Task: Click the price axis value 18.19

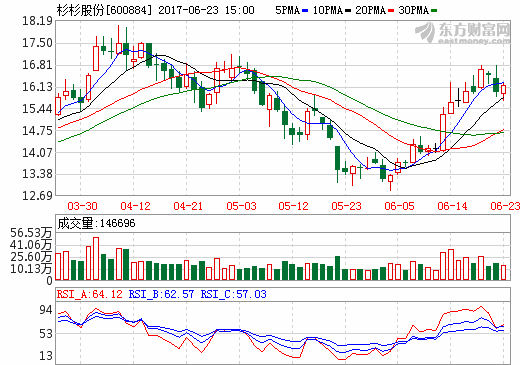Action: pos(37,21)
